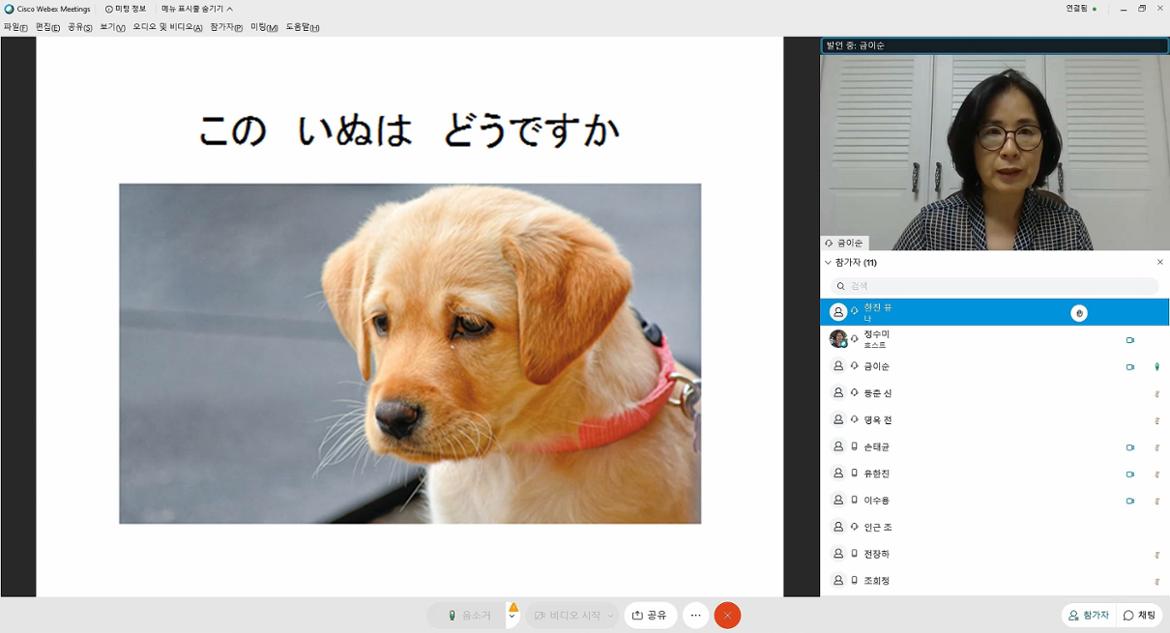Expand audio options arrow next to mute
The height and width of the screenshot is (633, 1170).
(x=512, y=616)
